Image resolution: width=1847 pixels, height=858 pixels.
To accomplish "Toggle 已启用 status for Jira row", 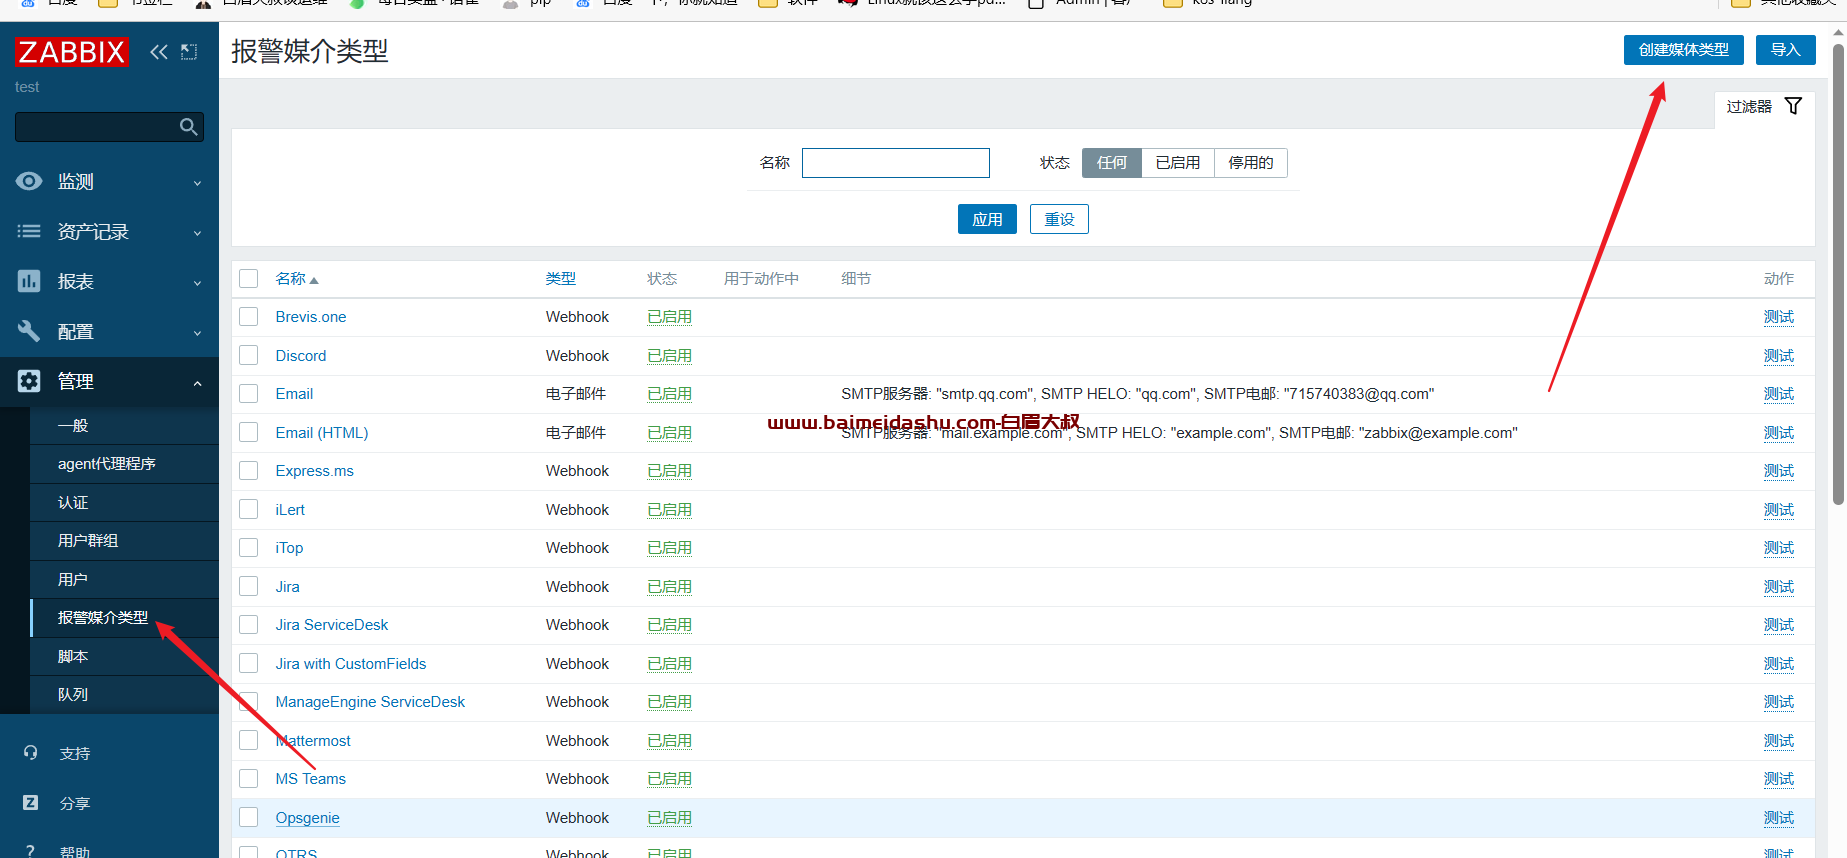I will click(x=669, y=587).
